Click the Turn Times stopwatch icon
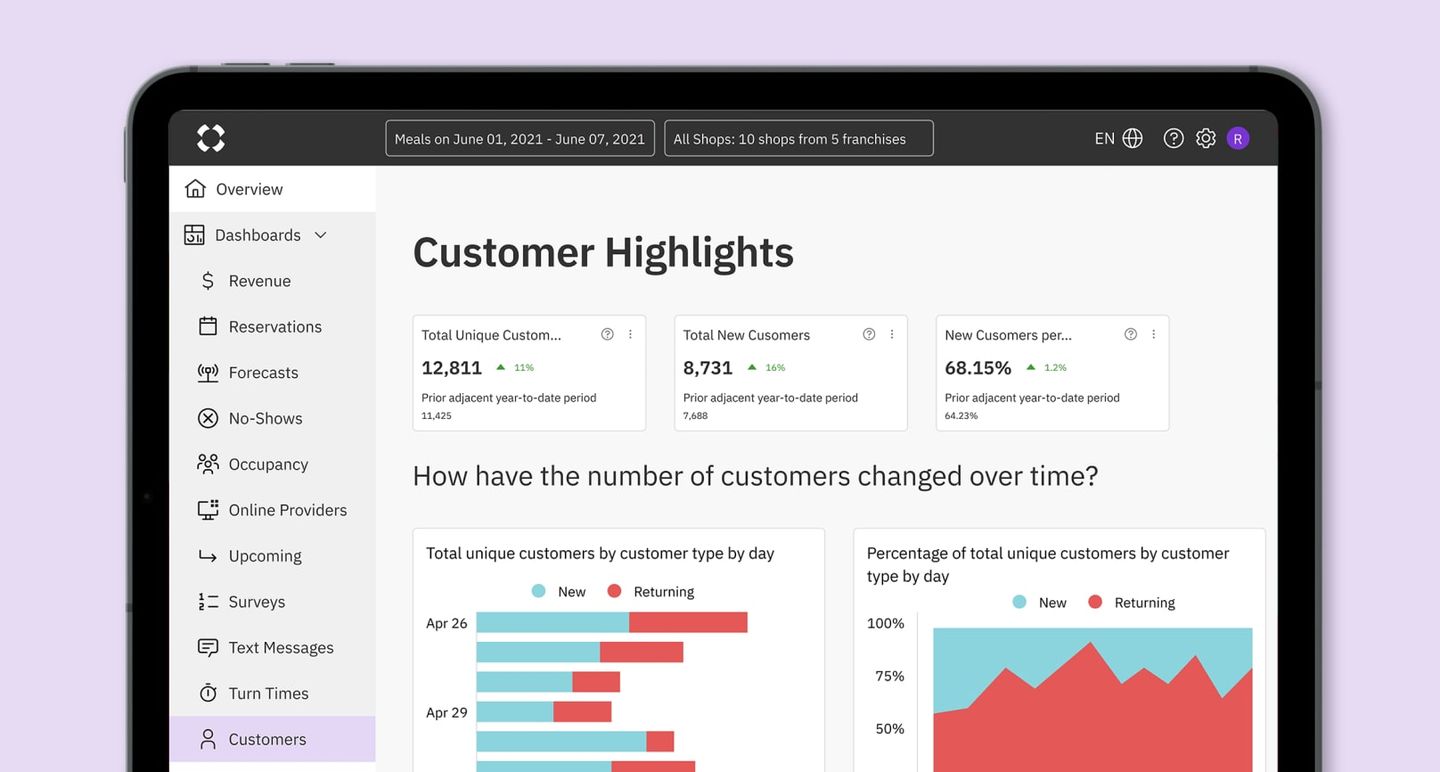 pos(208,693)
